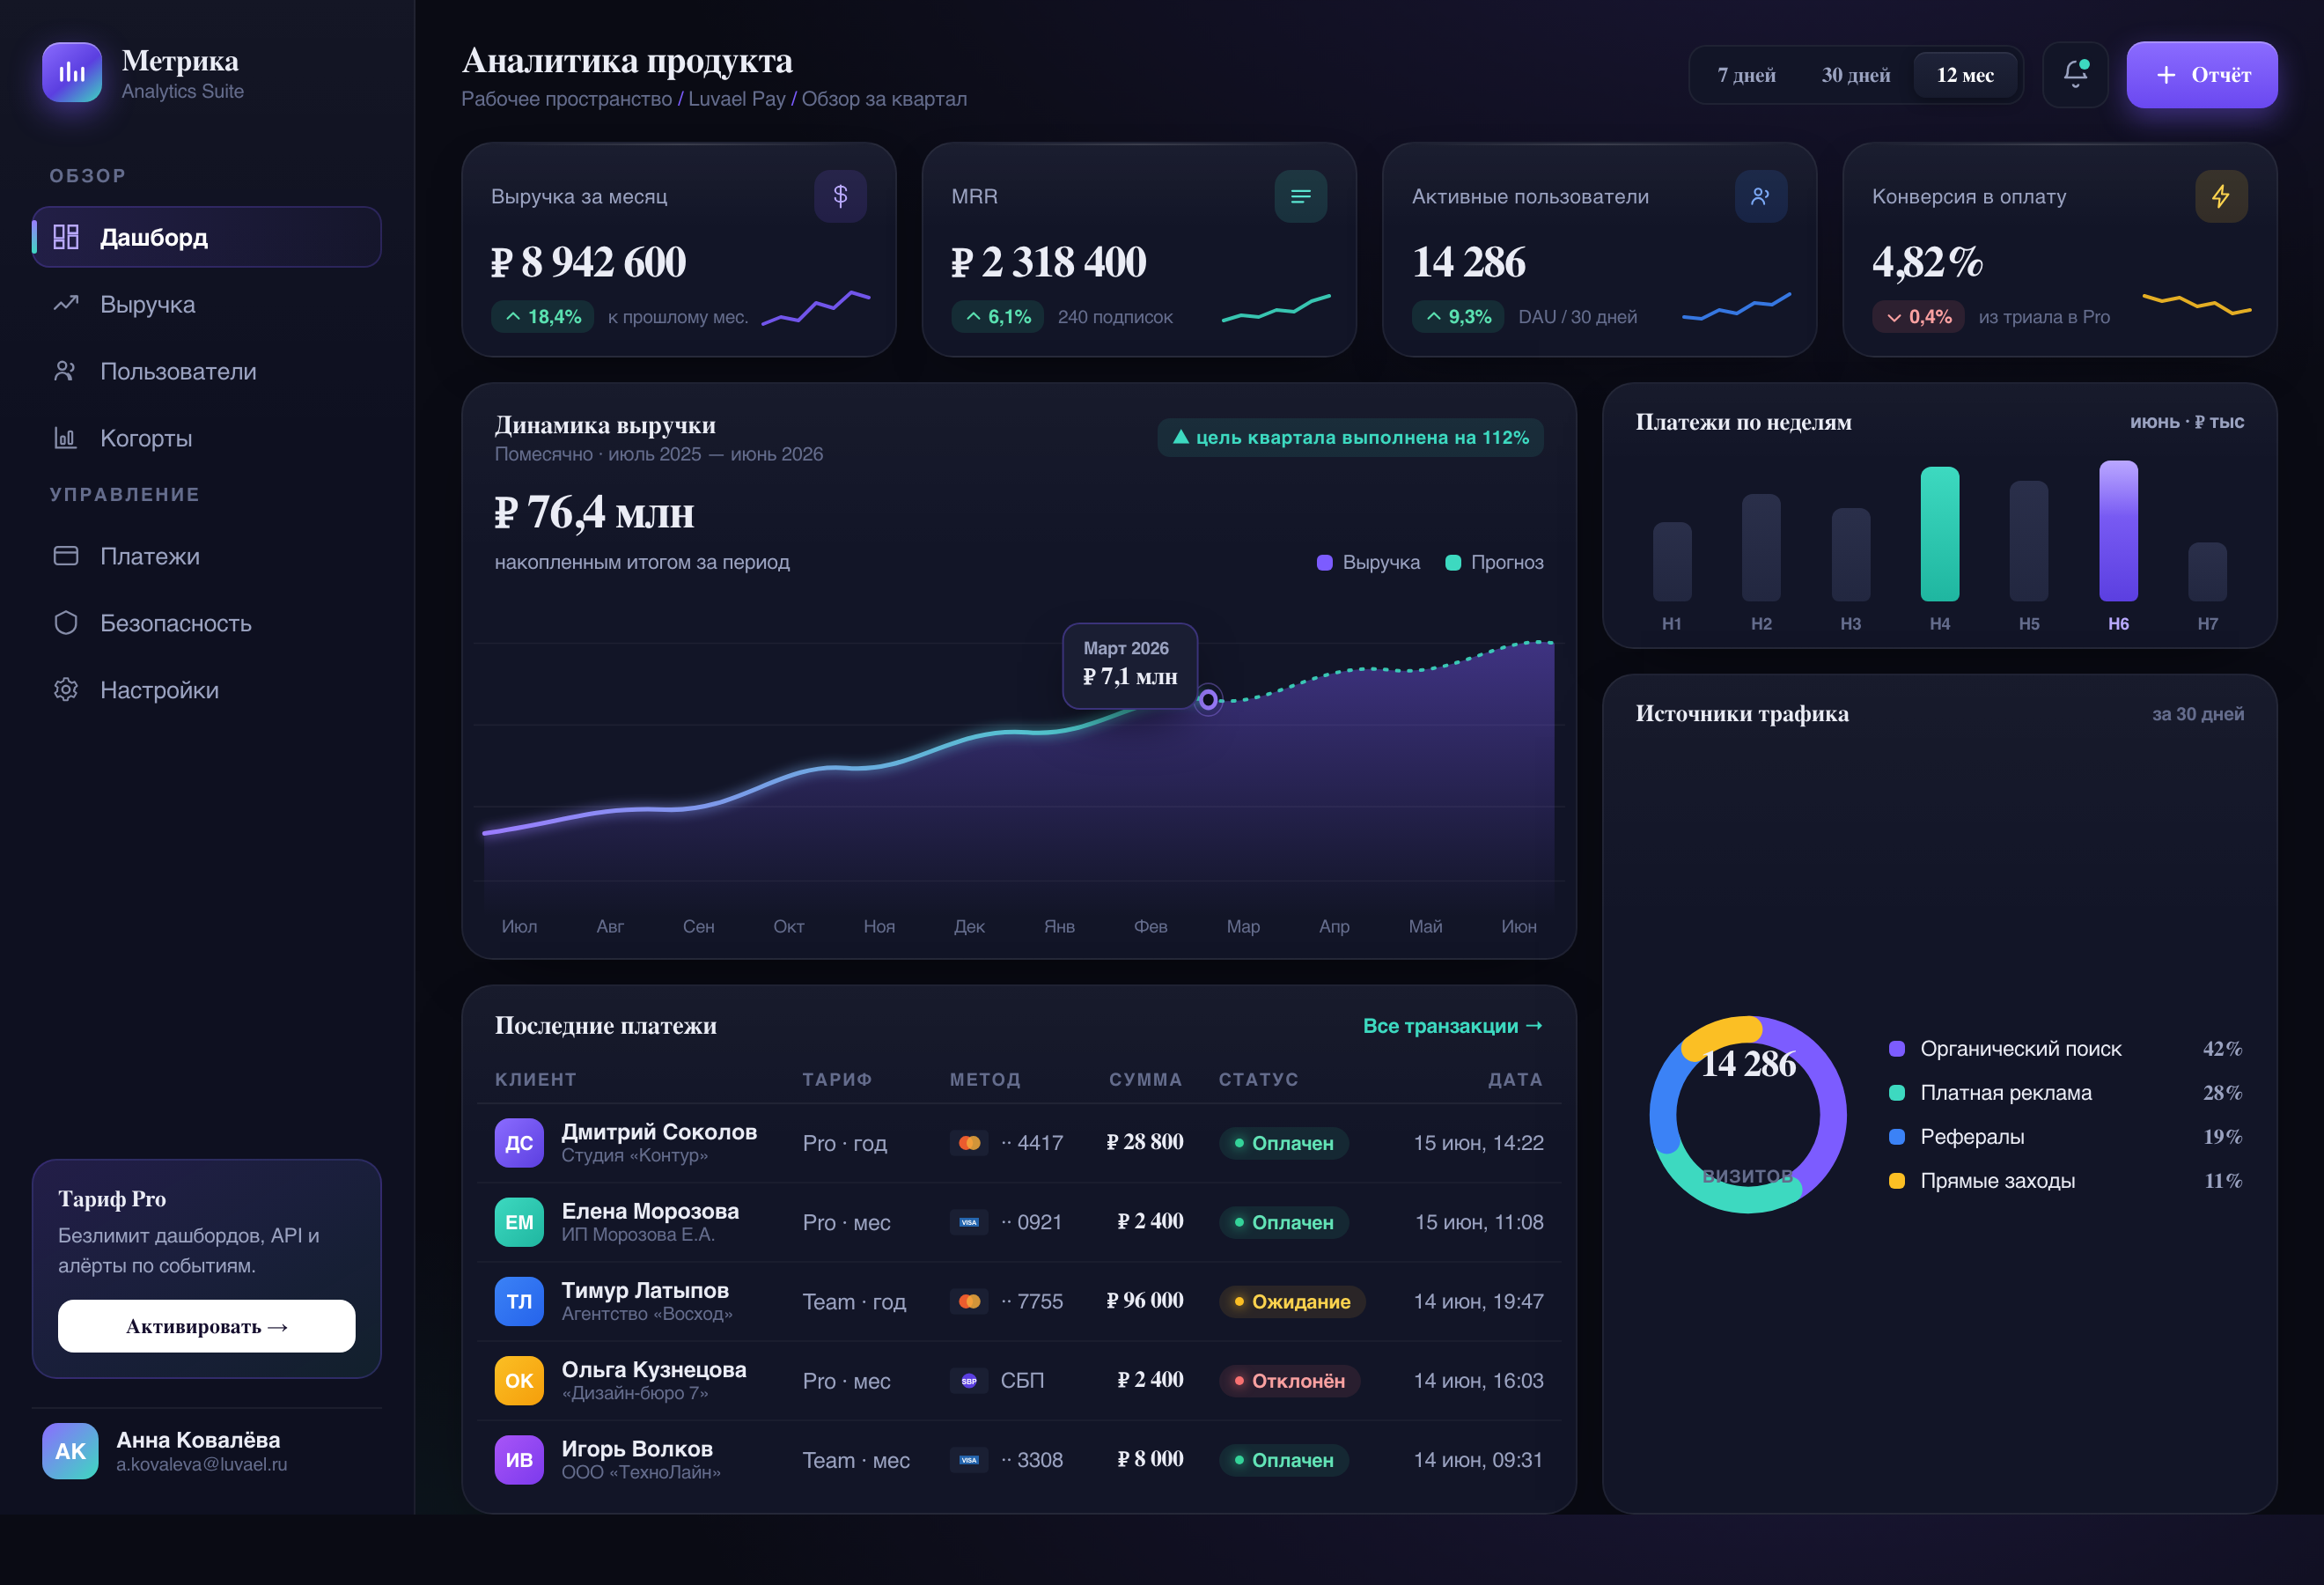Click the 6,1% MRR growth badge
Image resolution: width=2324 pixels, height=1585 pixels.
tap(998, 317)
